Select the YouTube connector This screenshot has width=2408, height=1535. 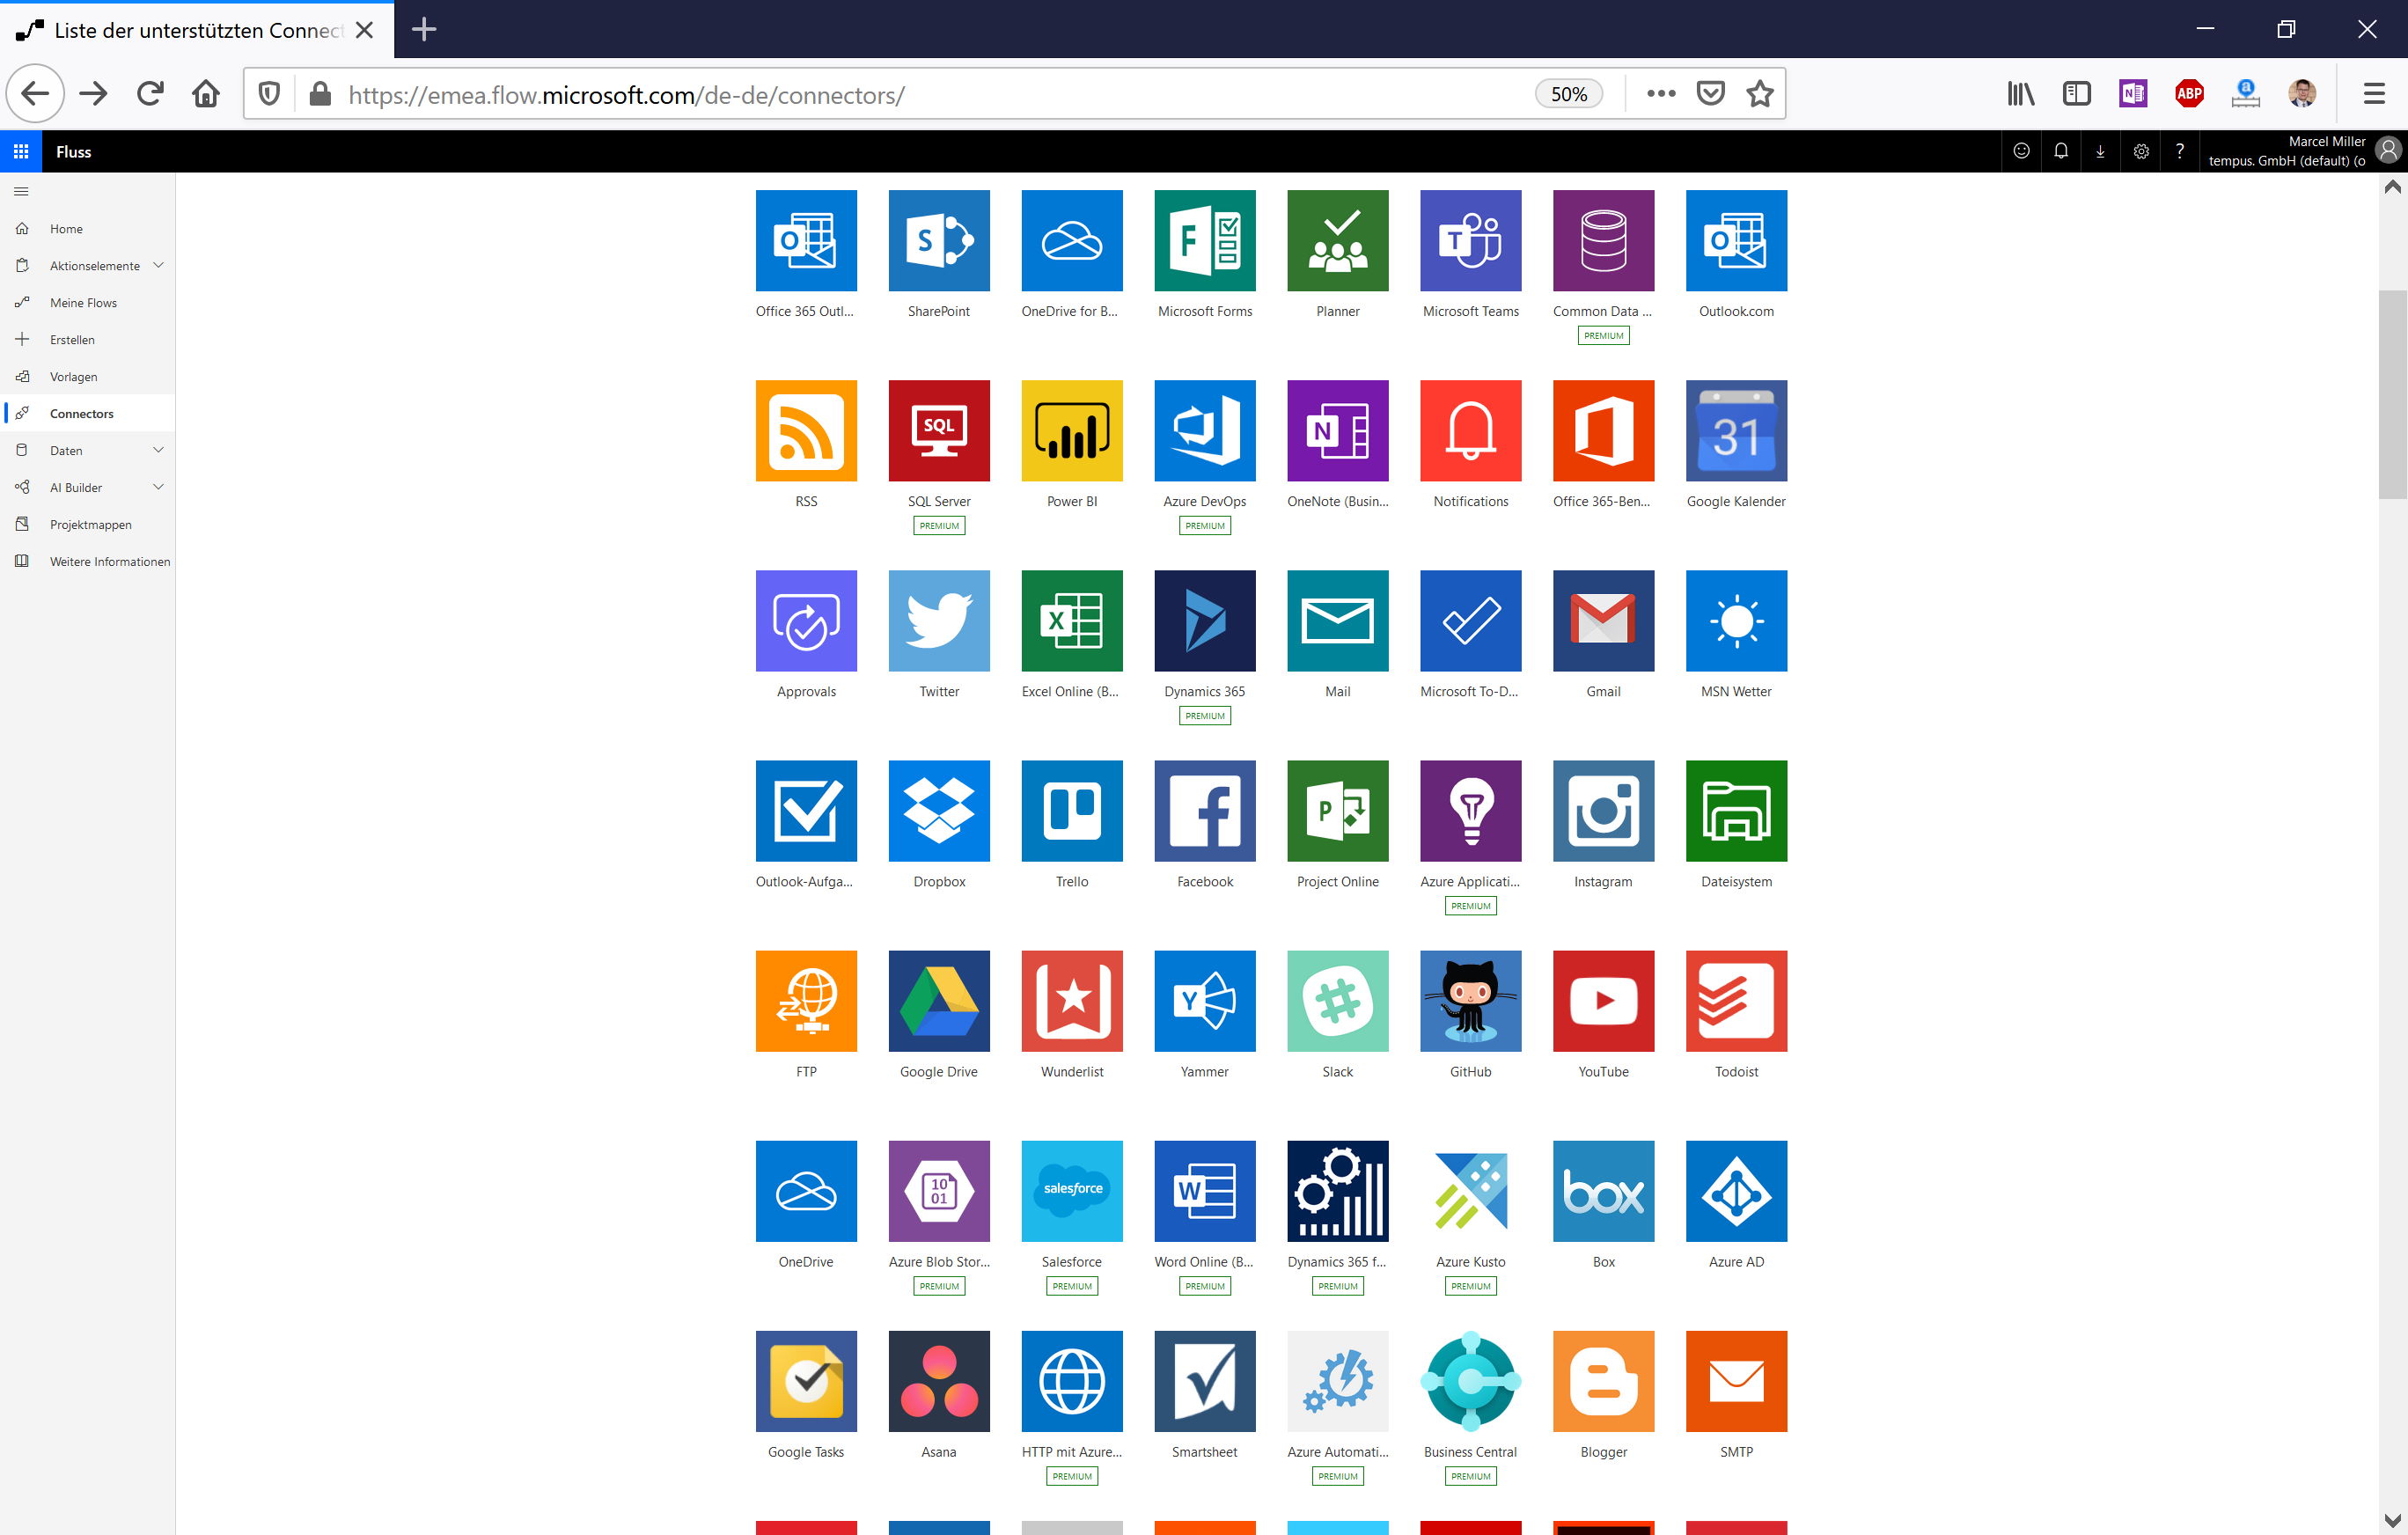click(x=1603, y=1001)
